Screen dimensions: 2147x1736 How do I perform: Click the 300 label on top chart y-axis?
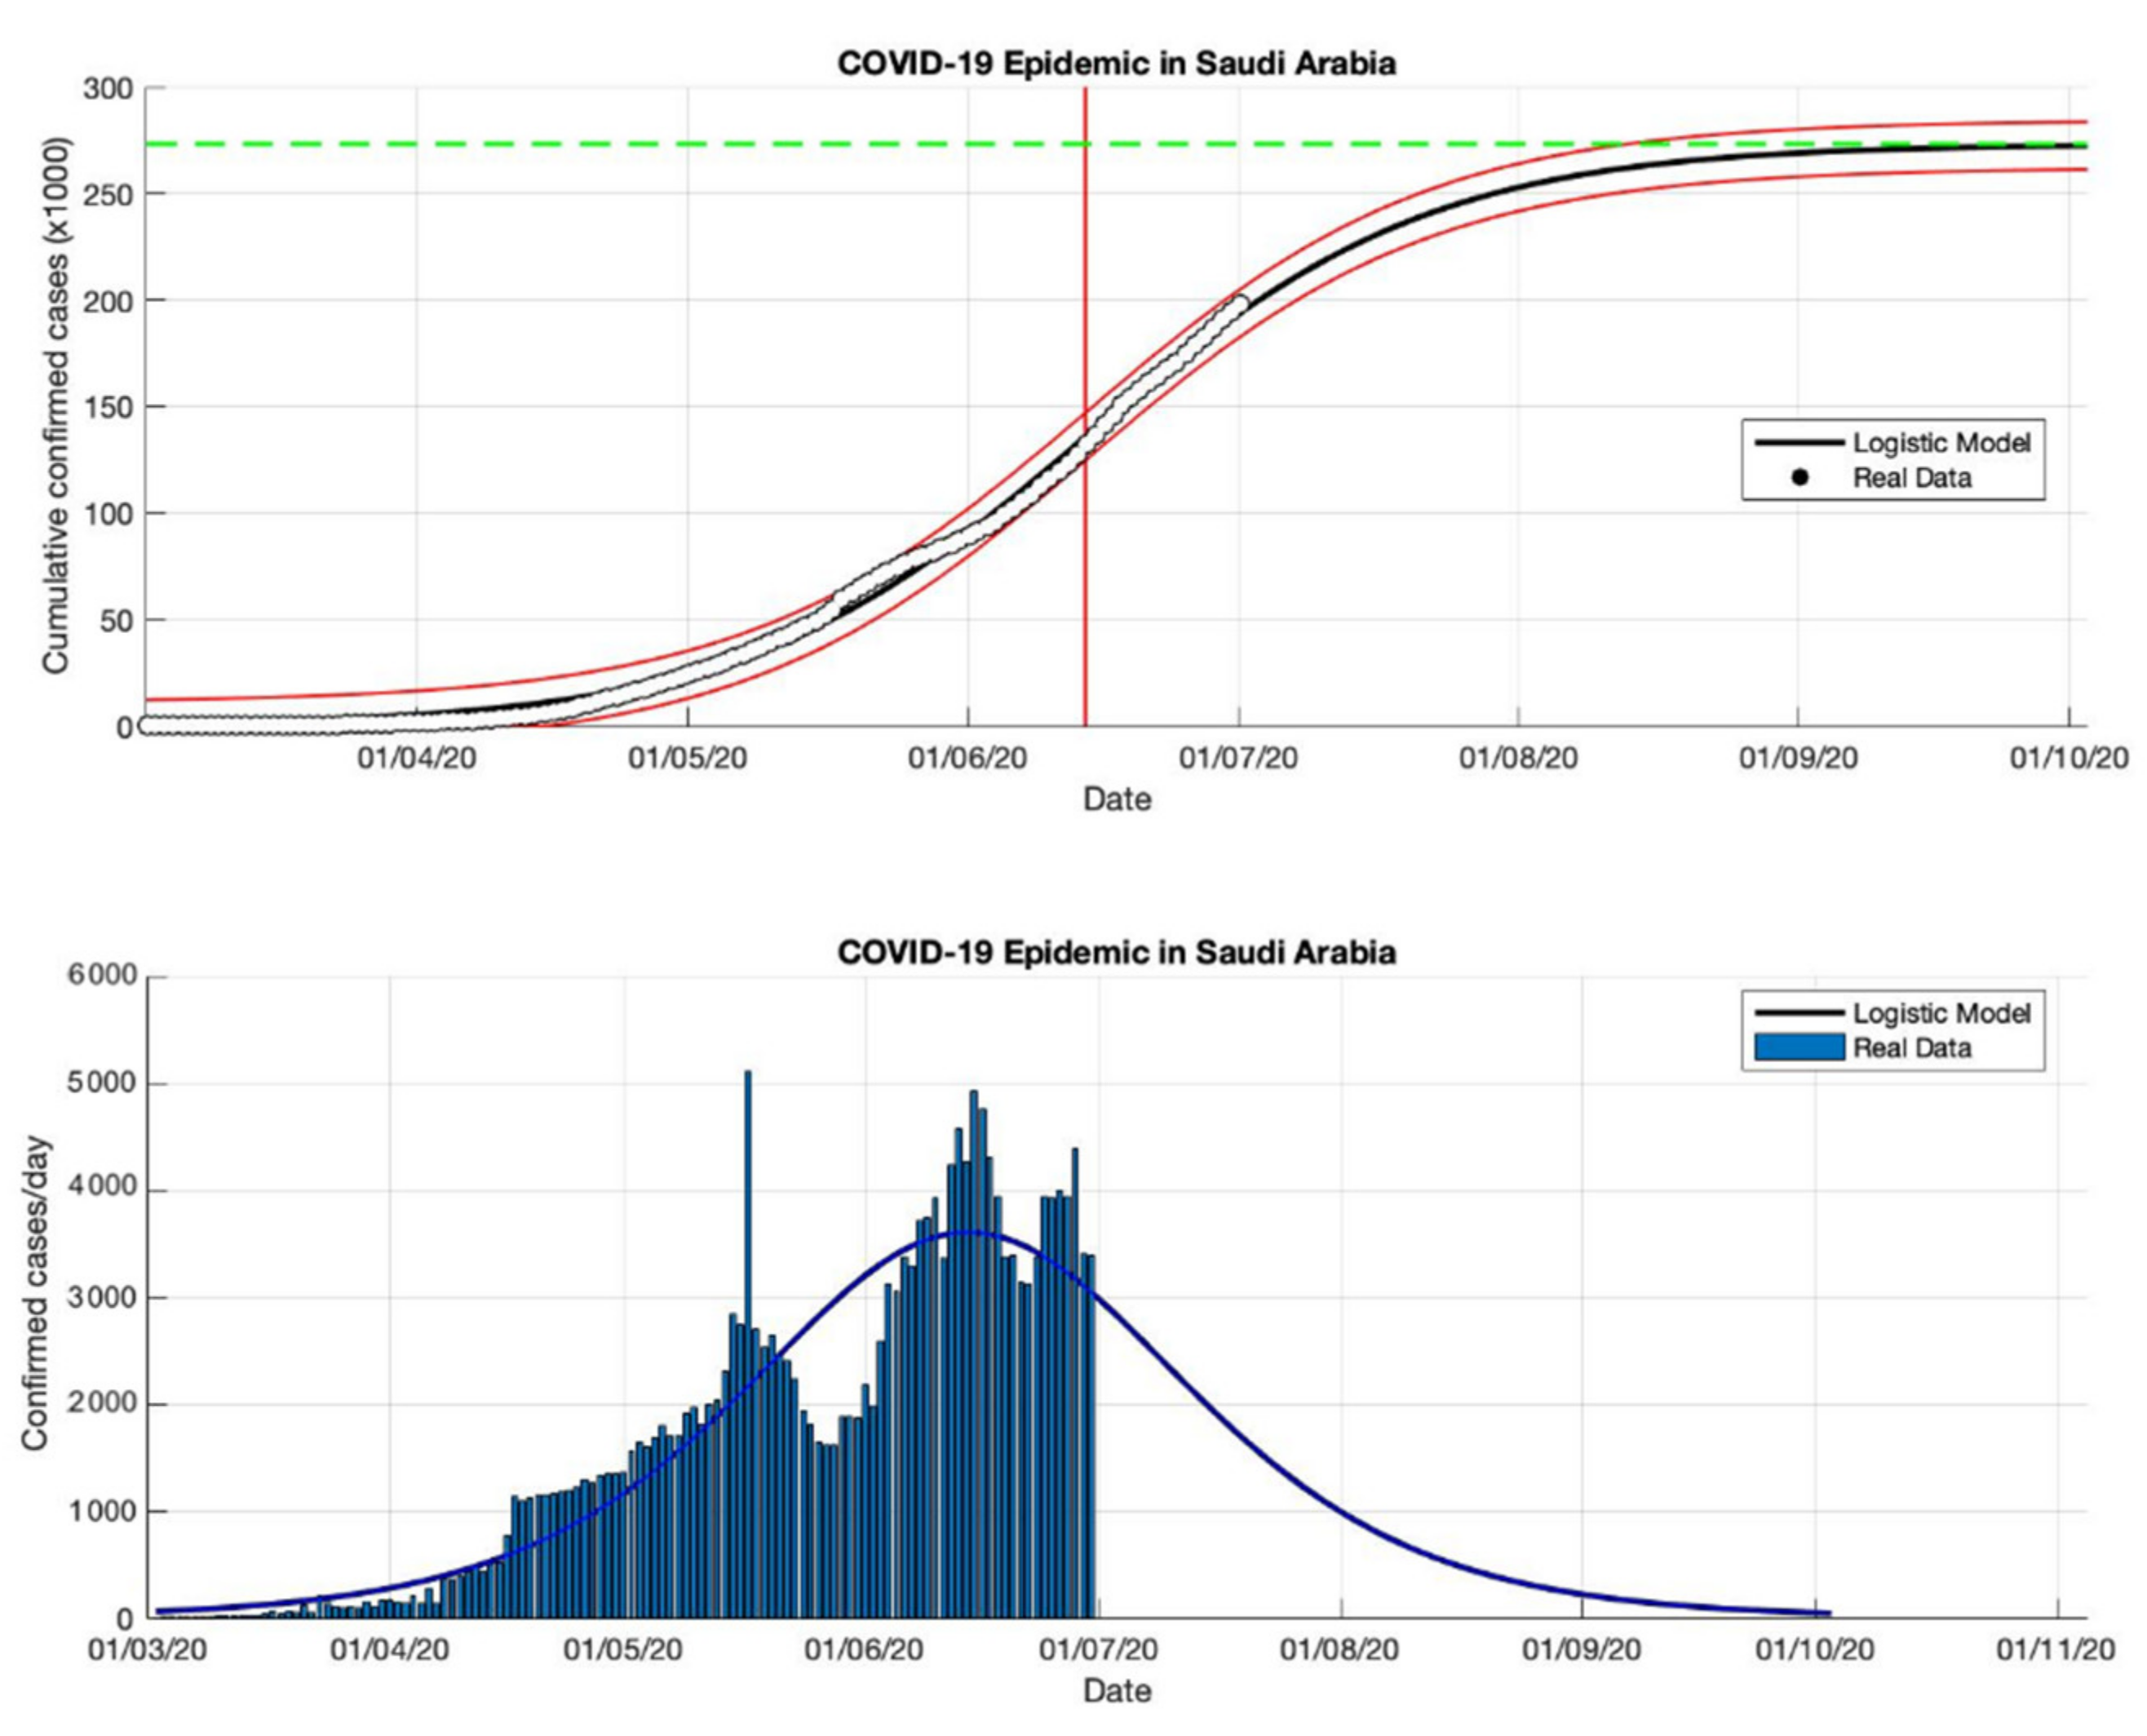coord(107,90)
